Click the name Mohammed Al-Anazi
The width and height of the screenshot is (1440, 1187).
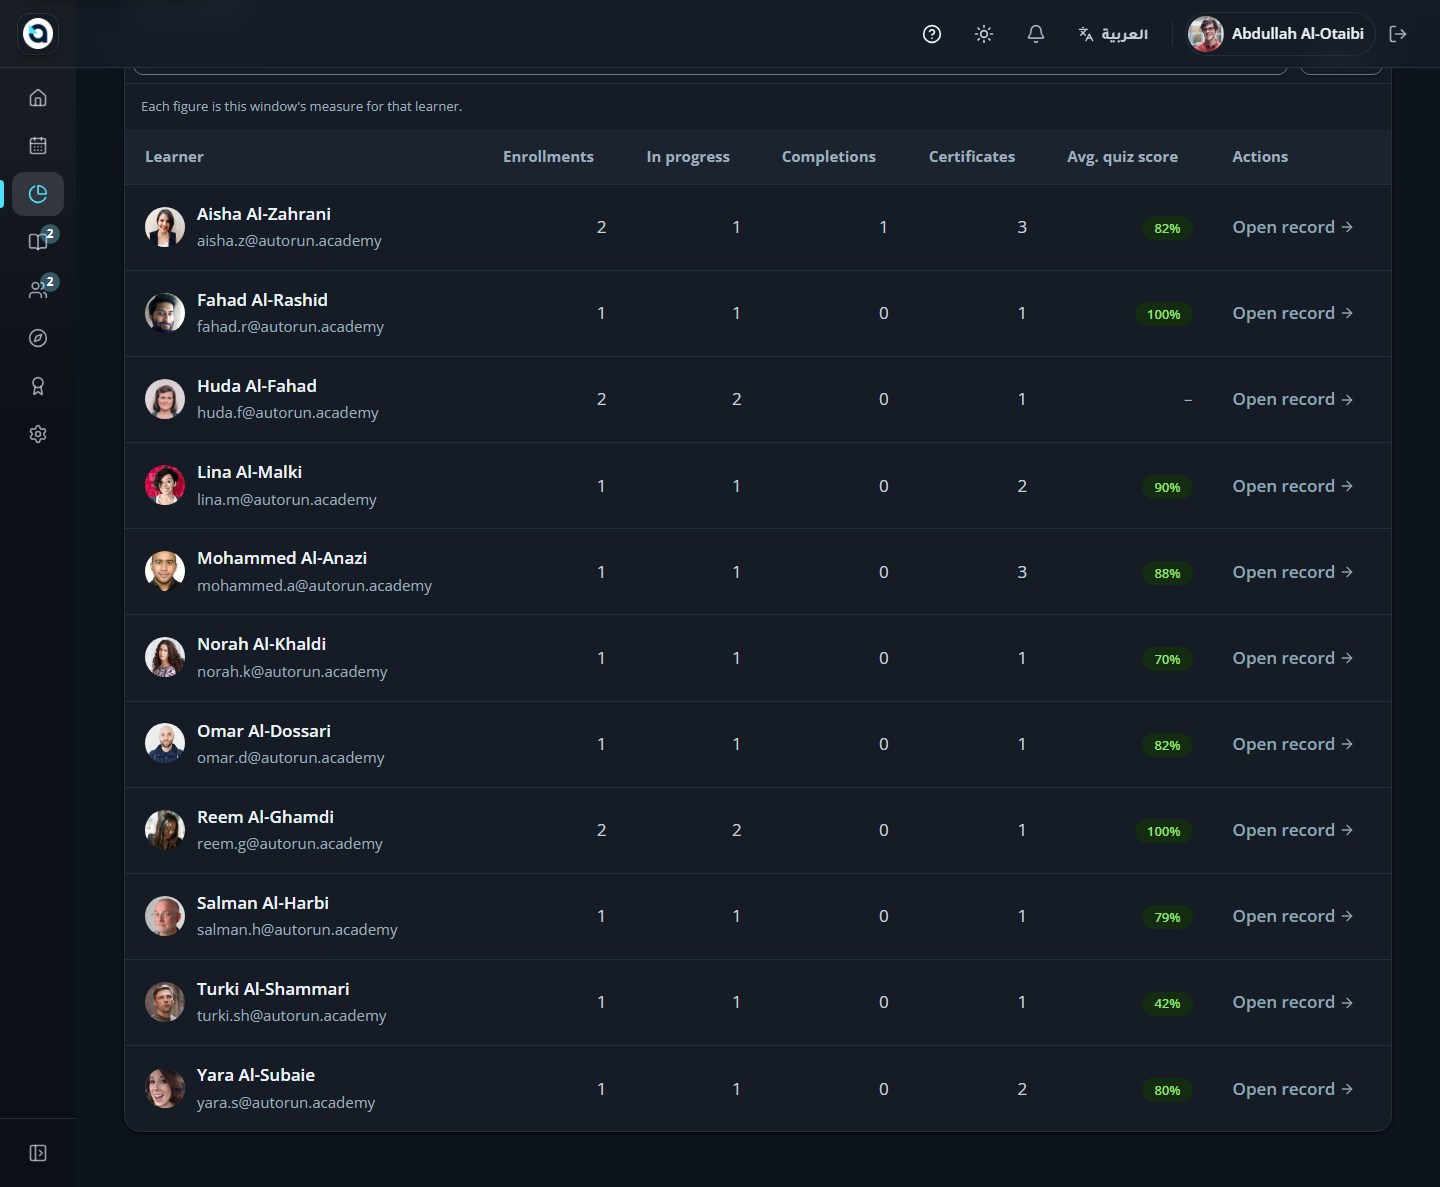pyautogui.click(x=282, y=558)
